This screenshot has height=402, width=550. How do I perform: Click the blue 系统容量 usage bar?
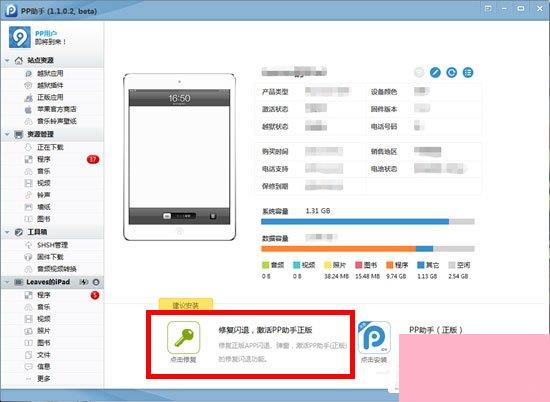(355, 222)
